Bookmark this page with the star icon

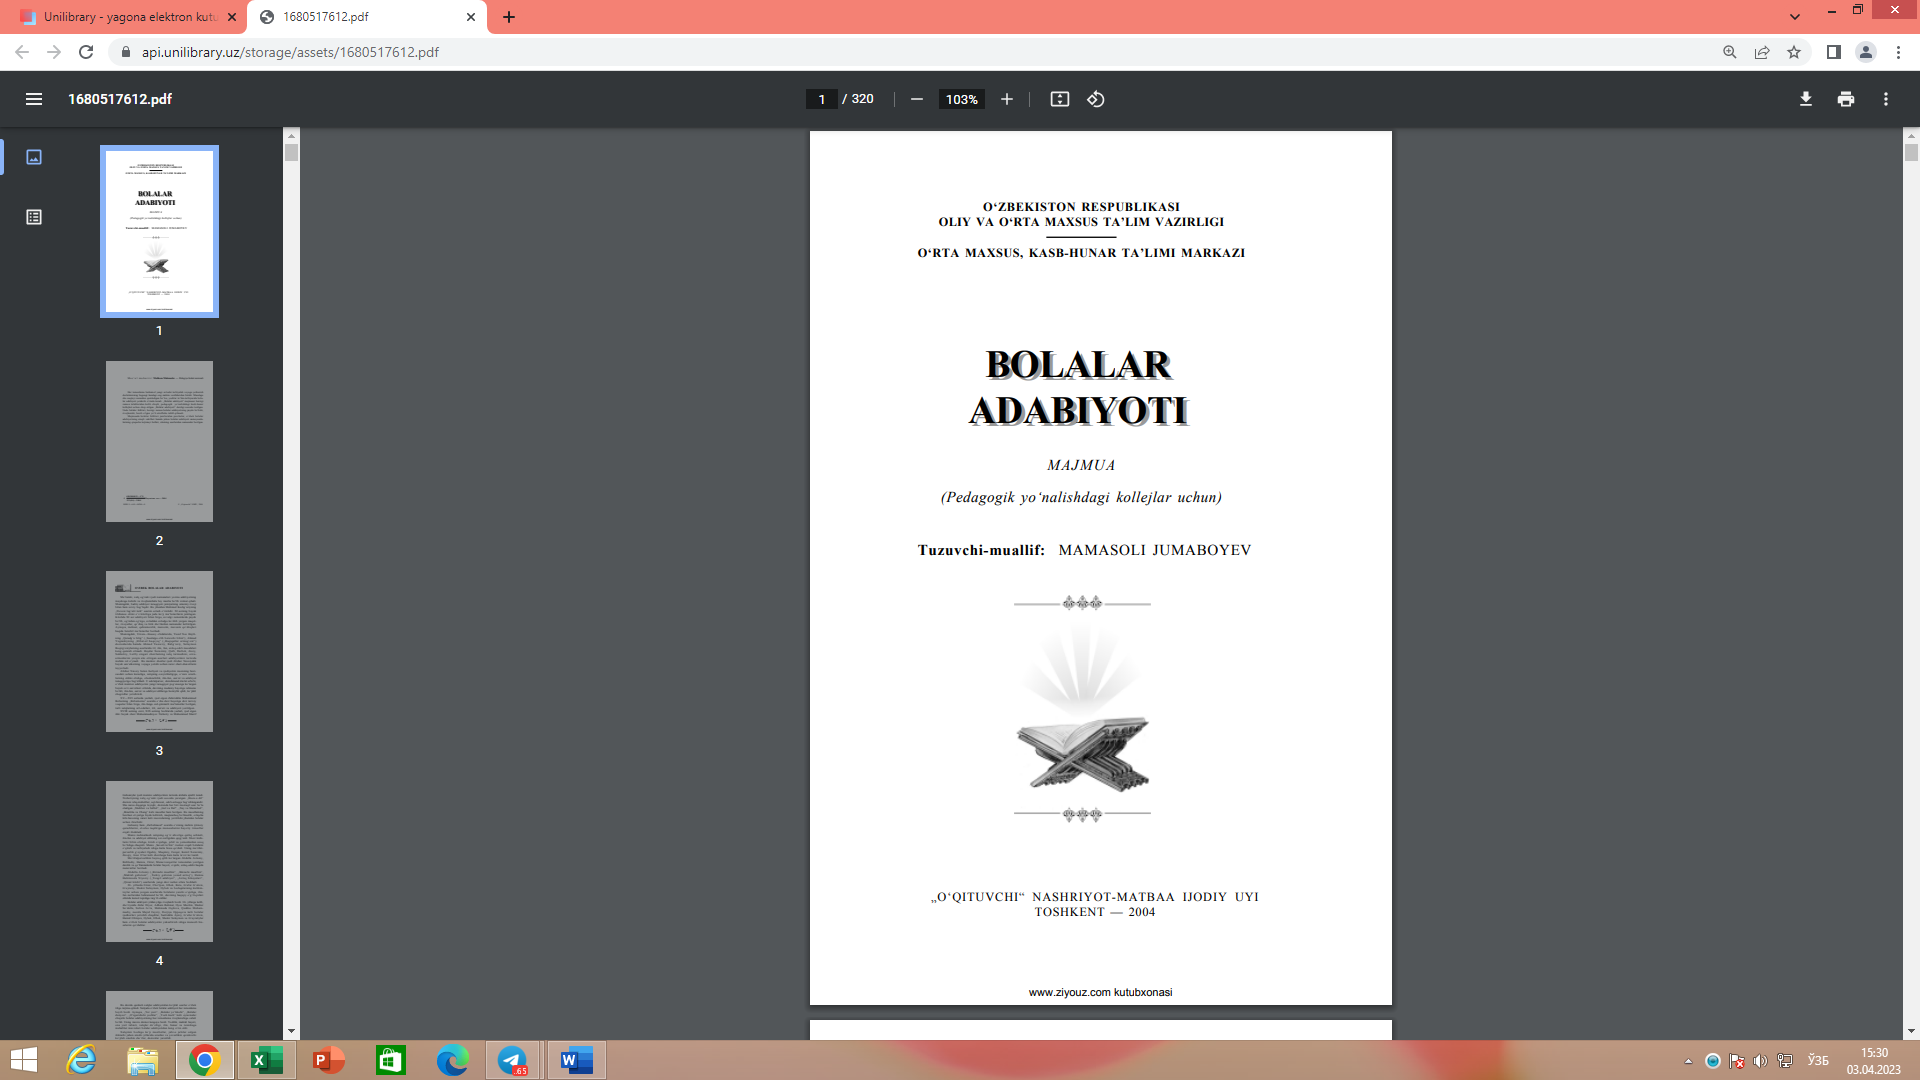click(x=1794, y=52)
